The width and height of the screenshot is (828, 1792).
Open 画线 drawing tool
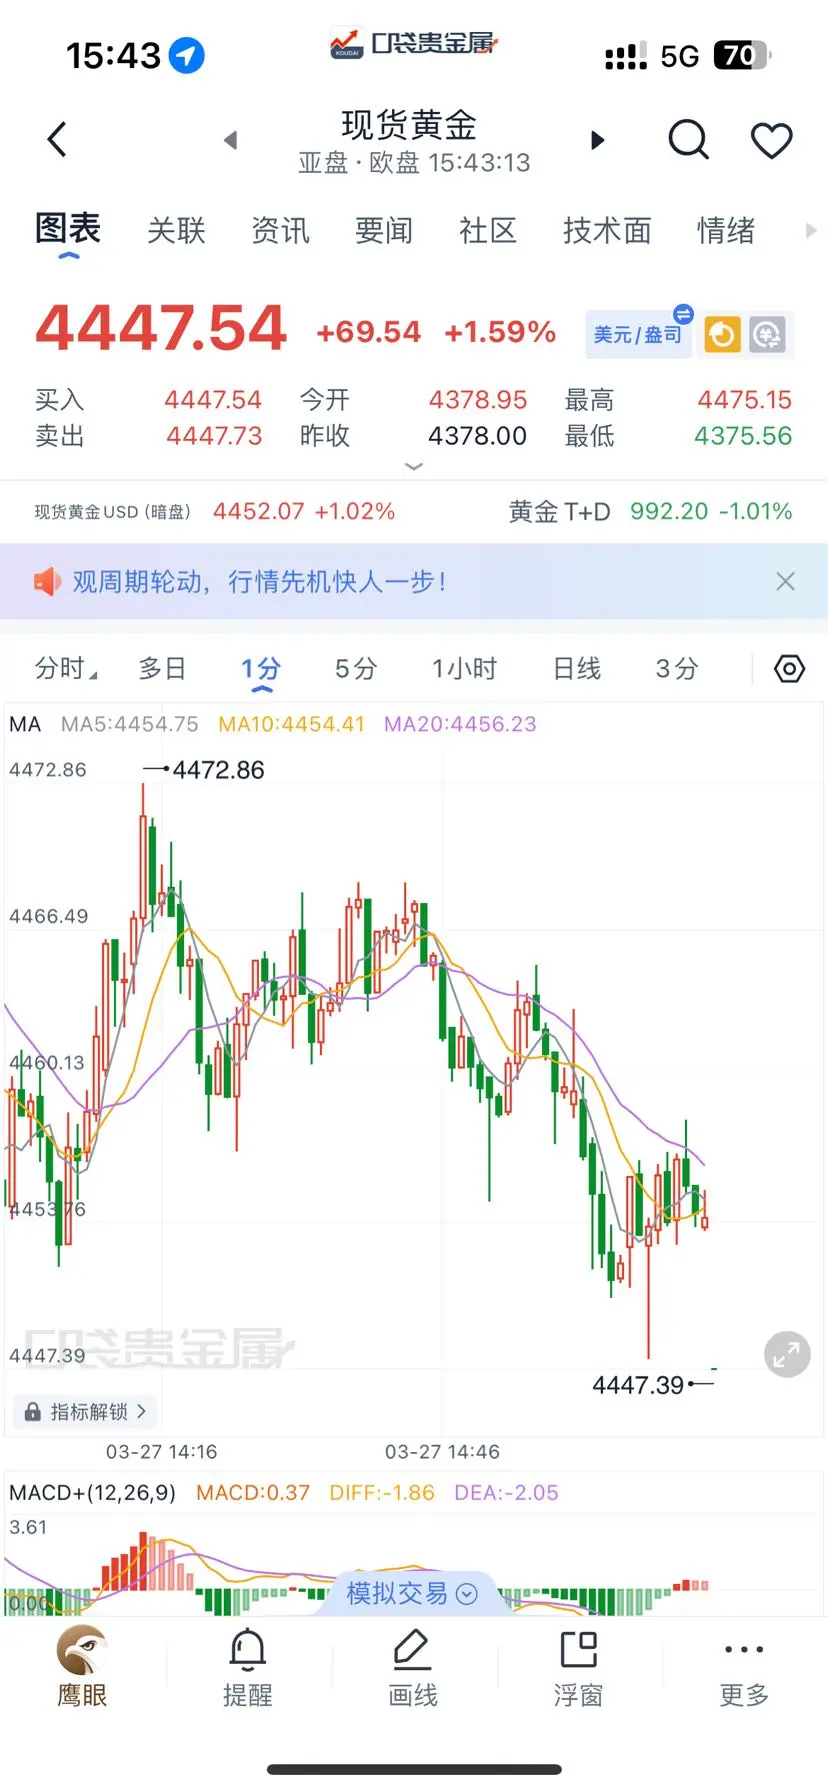(x=412, y=1666)
